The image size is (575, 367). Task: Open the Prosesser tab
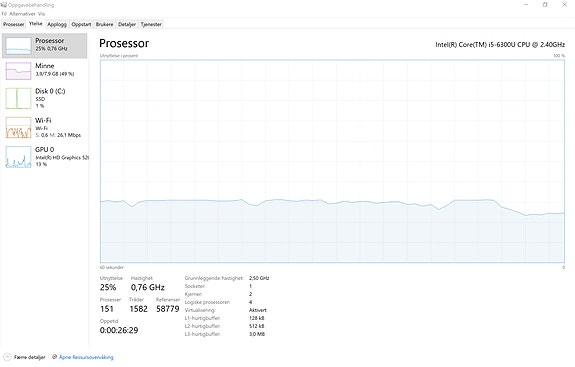14,25
